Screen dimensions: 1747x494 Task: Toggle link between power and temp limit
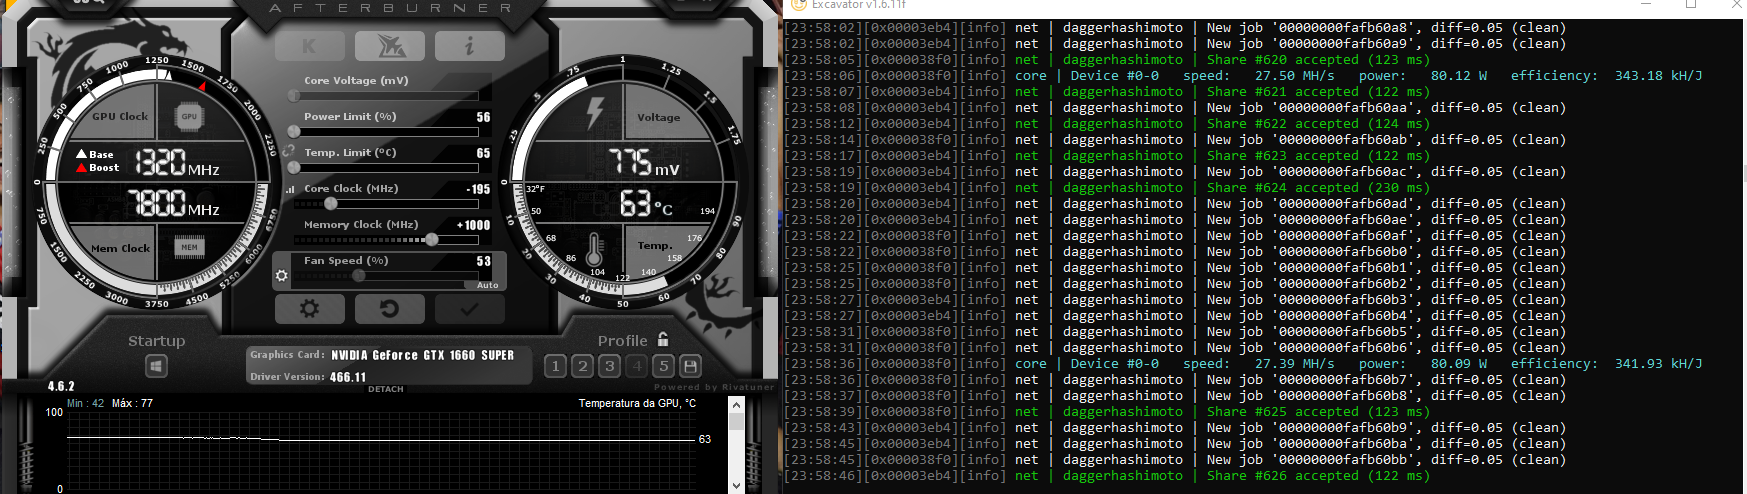point(289,152)
